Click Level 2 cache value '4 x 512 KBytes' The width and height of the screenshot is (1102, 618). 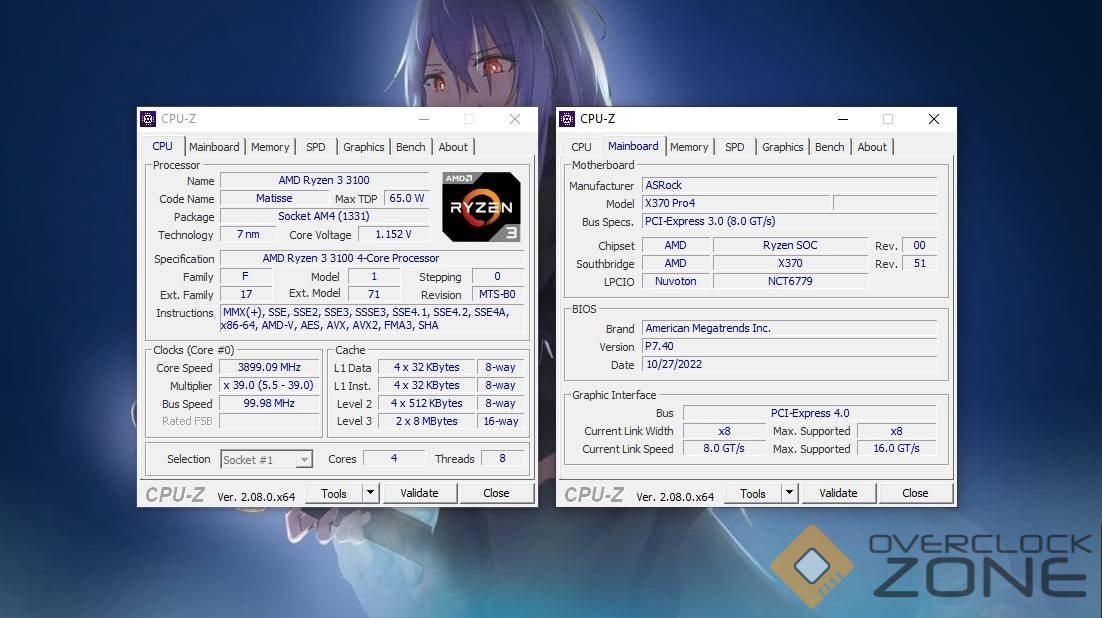point(427,404)
